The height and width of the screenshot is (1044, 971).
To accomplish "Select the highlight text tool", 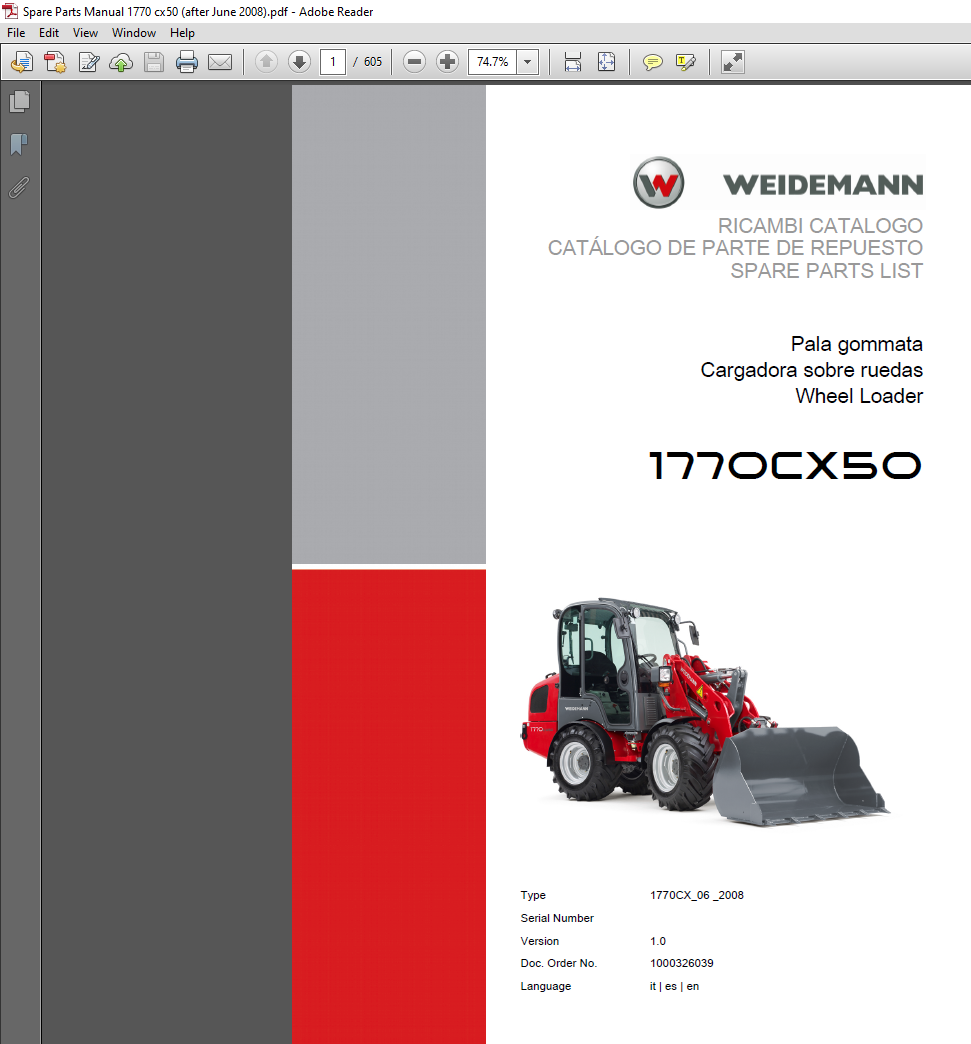I will pos(685,63).
